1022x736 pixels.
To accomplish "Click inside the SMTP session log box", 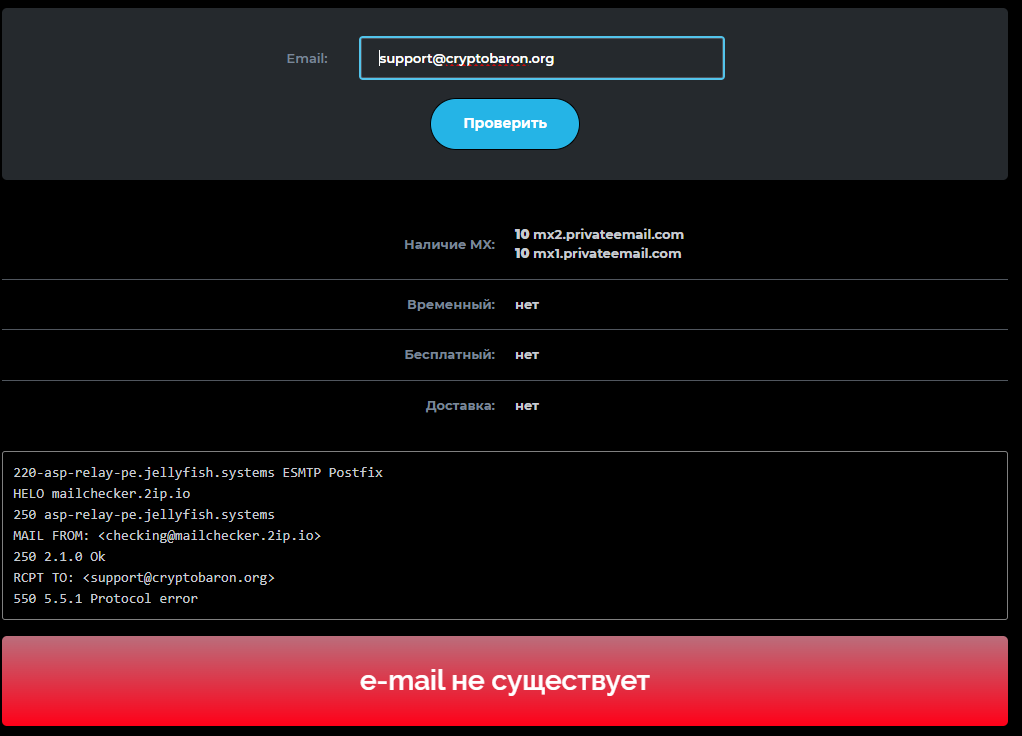I will 505,535.
